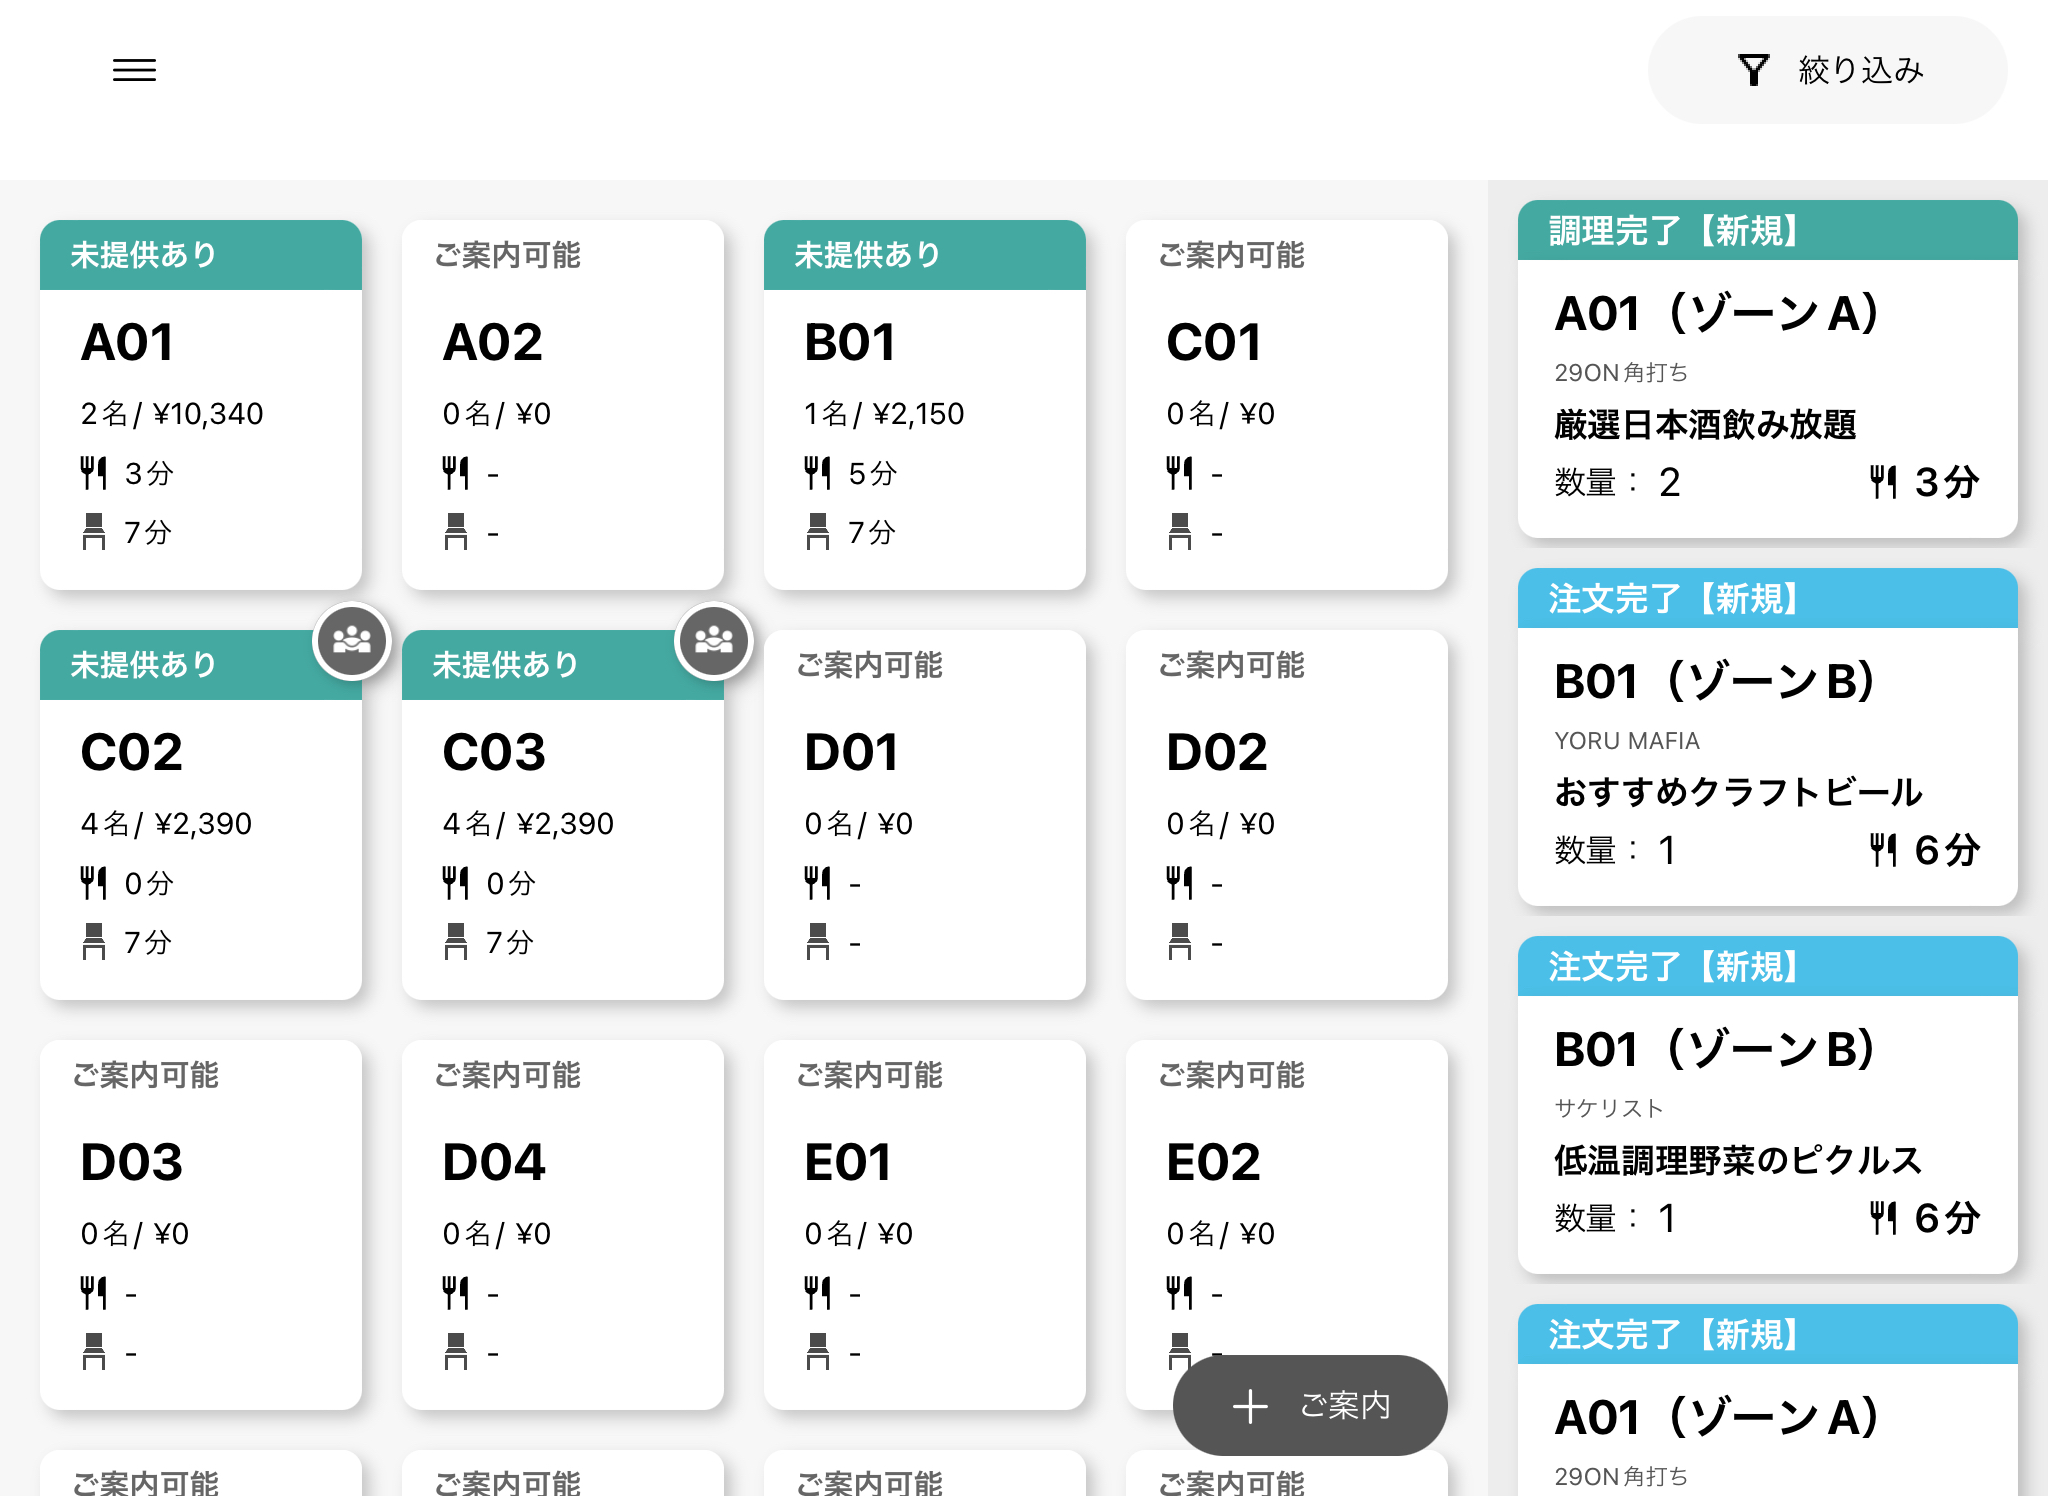Open table card E01
The image size is (2048, 1496).
[x=924, y=1225]
